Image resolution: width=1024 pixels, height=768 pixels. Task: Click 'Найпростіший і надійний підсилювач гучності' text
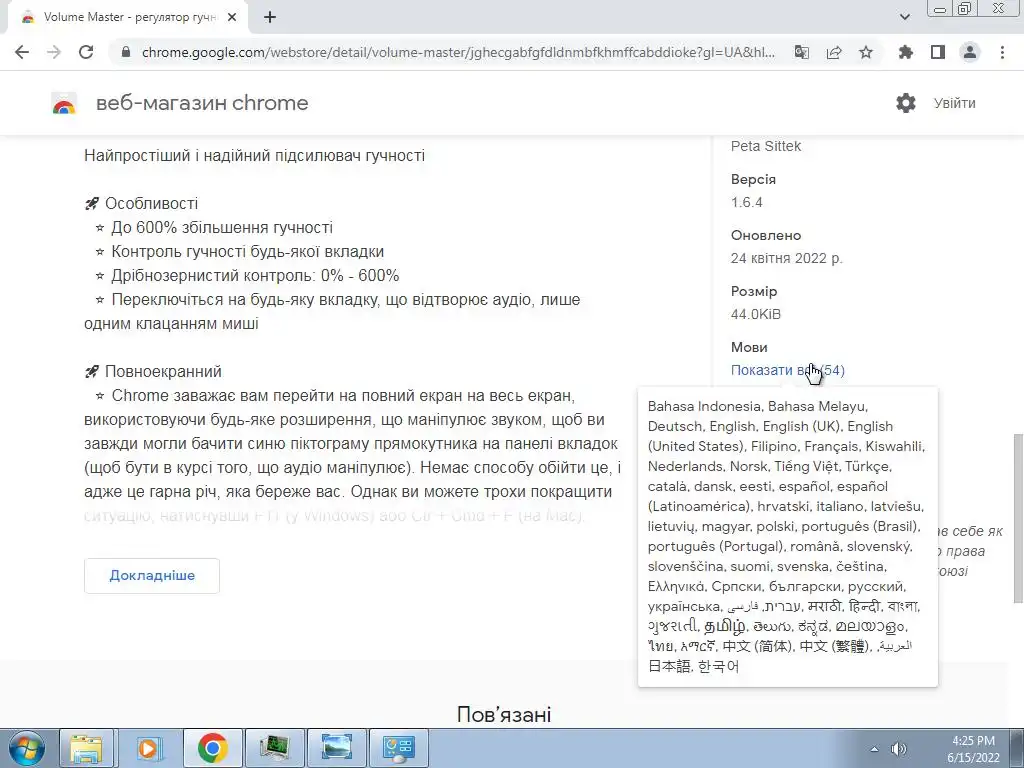pos(255,155)
